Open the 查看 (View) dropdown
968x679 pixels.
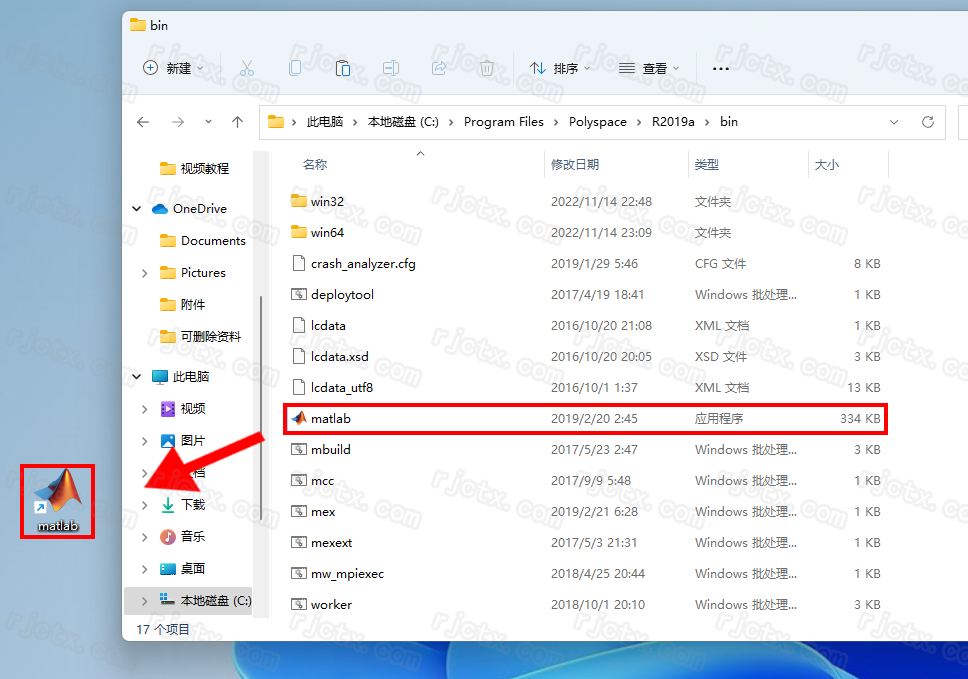pyautogui.click(x=649, y=68)
